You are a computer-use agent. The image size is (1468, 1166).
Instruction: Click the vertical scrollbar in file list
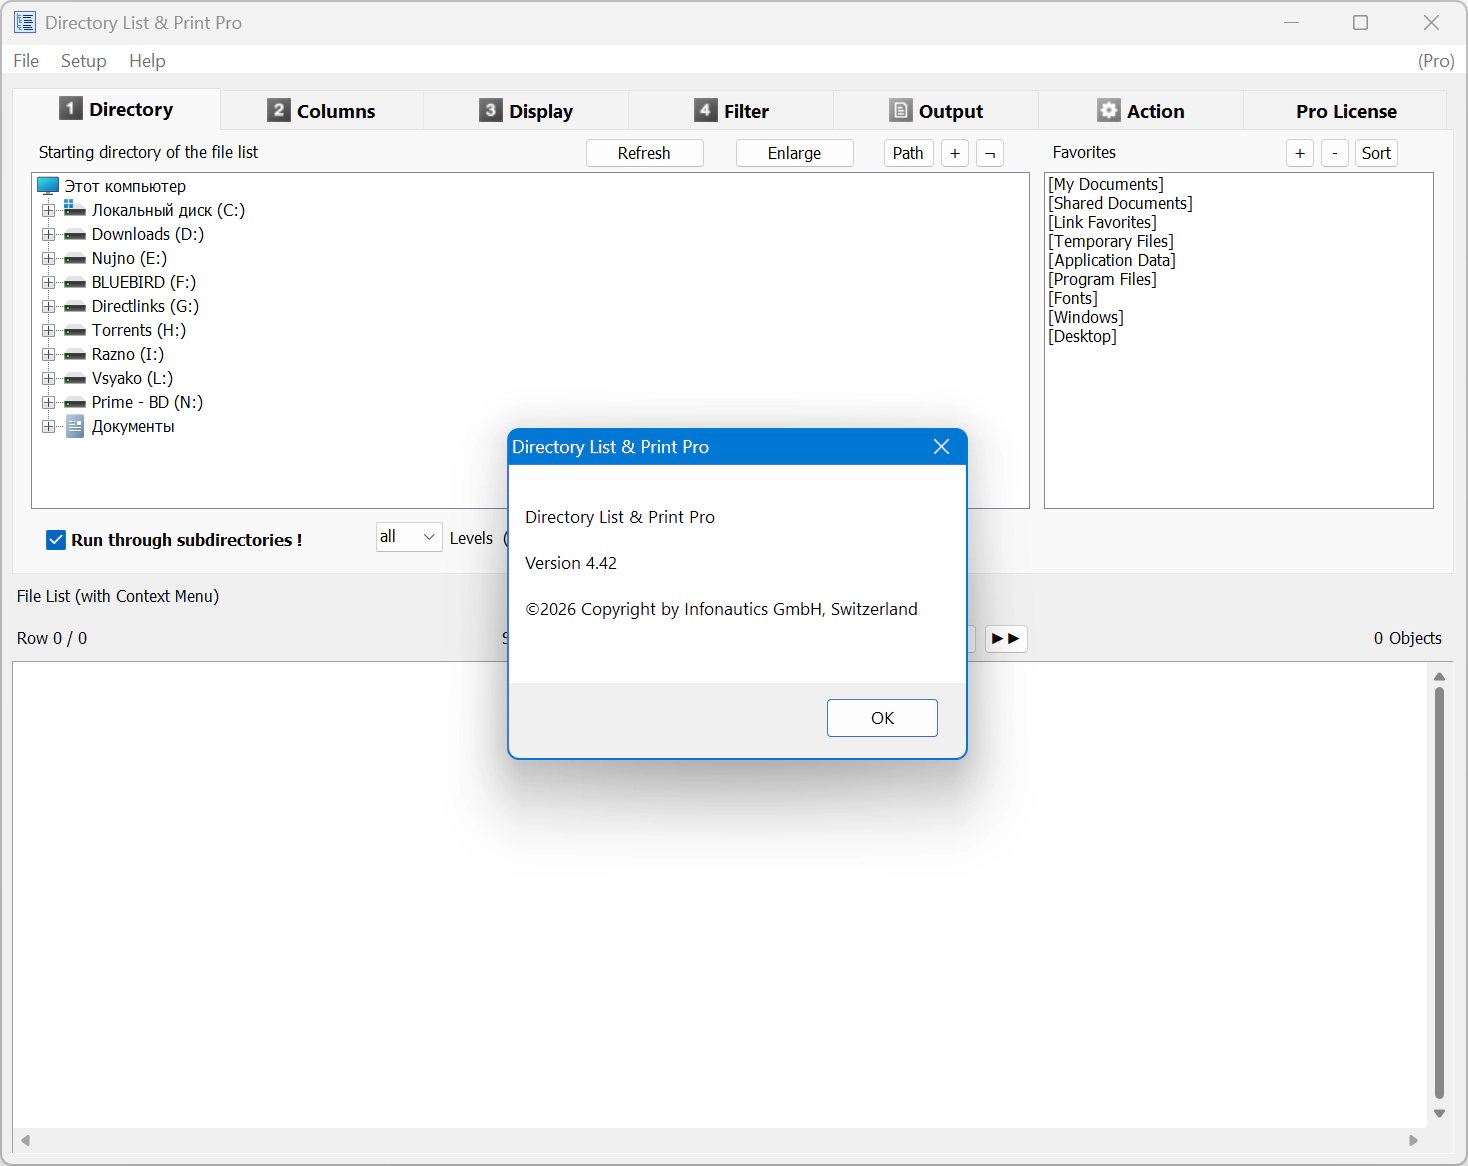(x=1439, y=890)
